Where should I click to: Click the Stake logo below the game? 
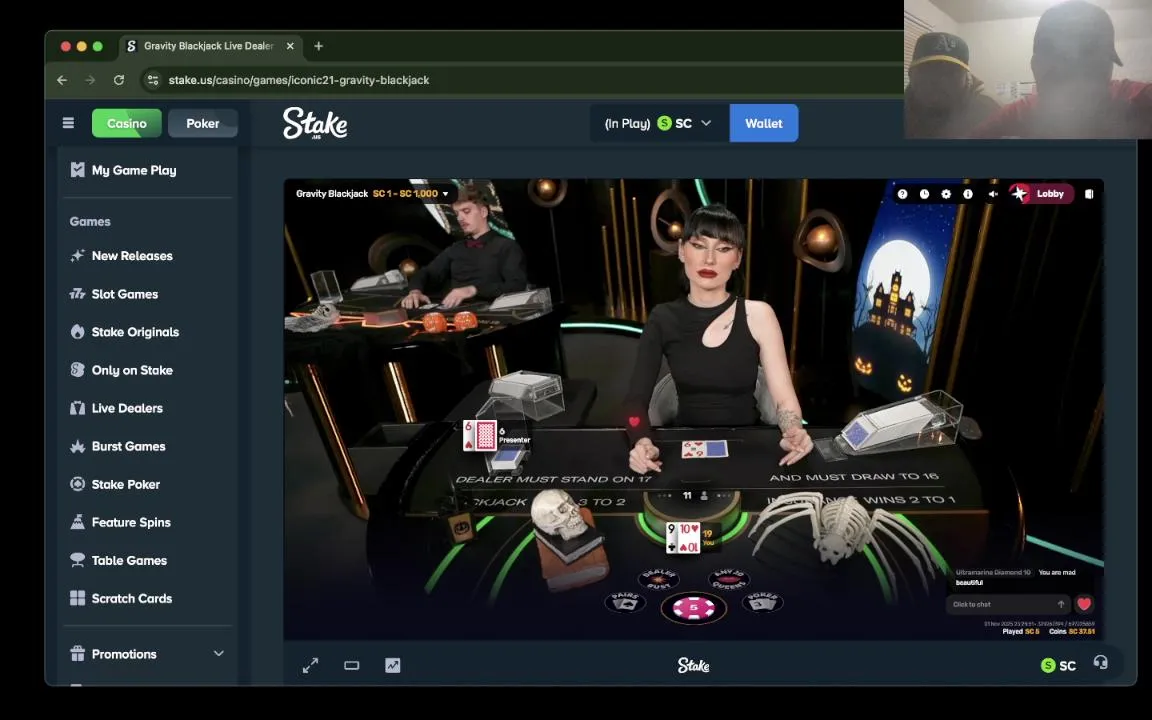[693, 666]
